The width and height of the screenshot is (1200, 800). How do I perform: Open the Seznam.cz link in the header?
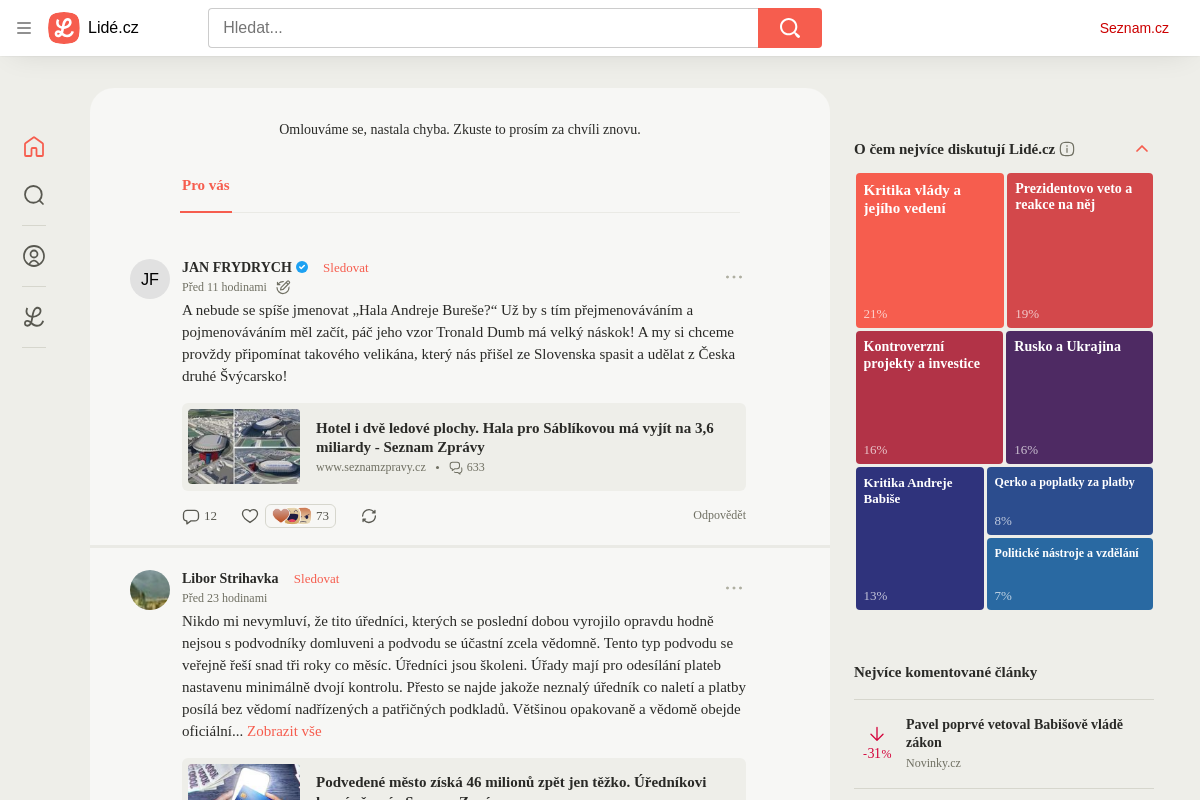point(1134,28)
